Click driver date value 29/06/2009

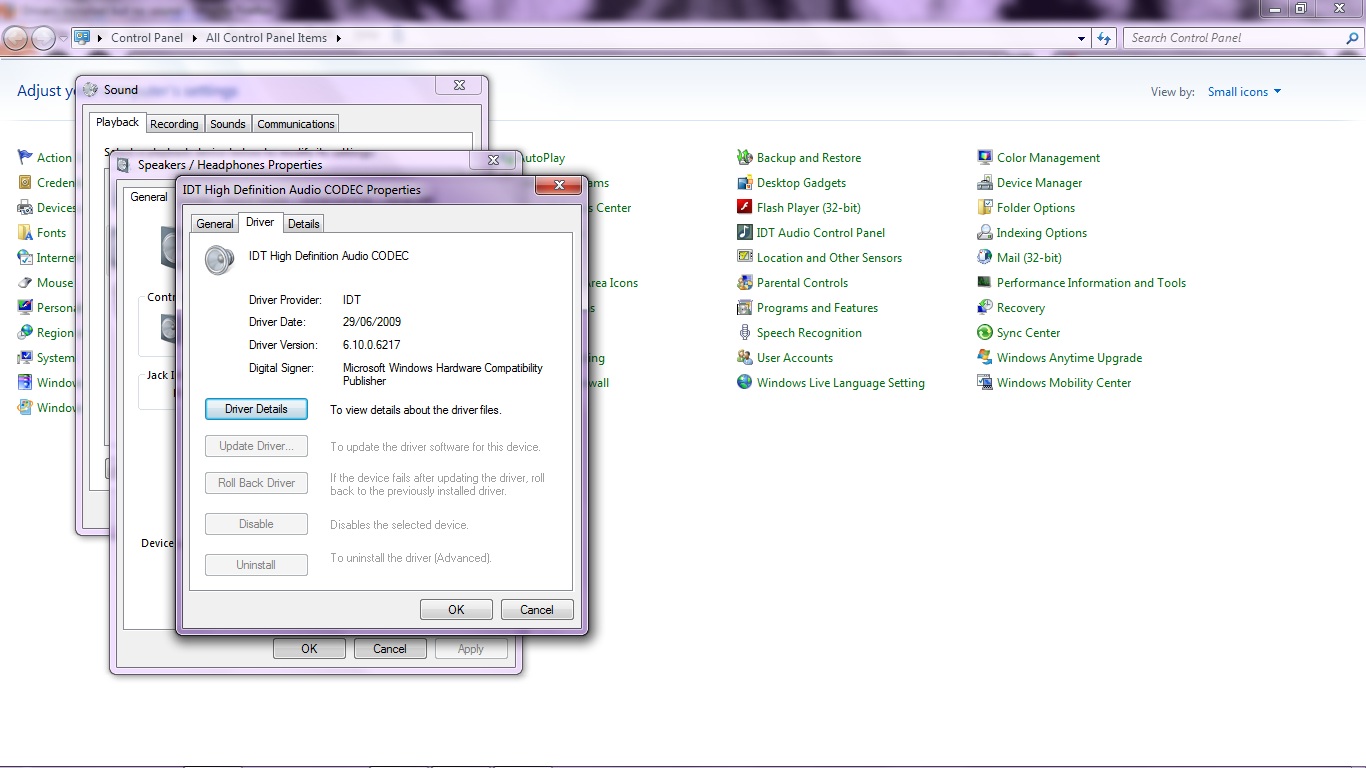373,322
